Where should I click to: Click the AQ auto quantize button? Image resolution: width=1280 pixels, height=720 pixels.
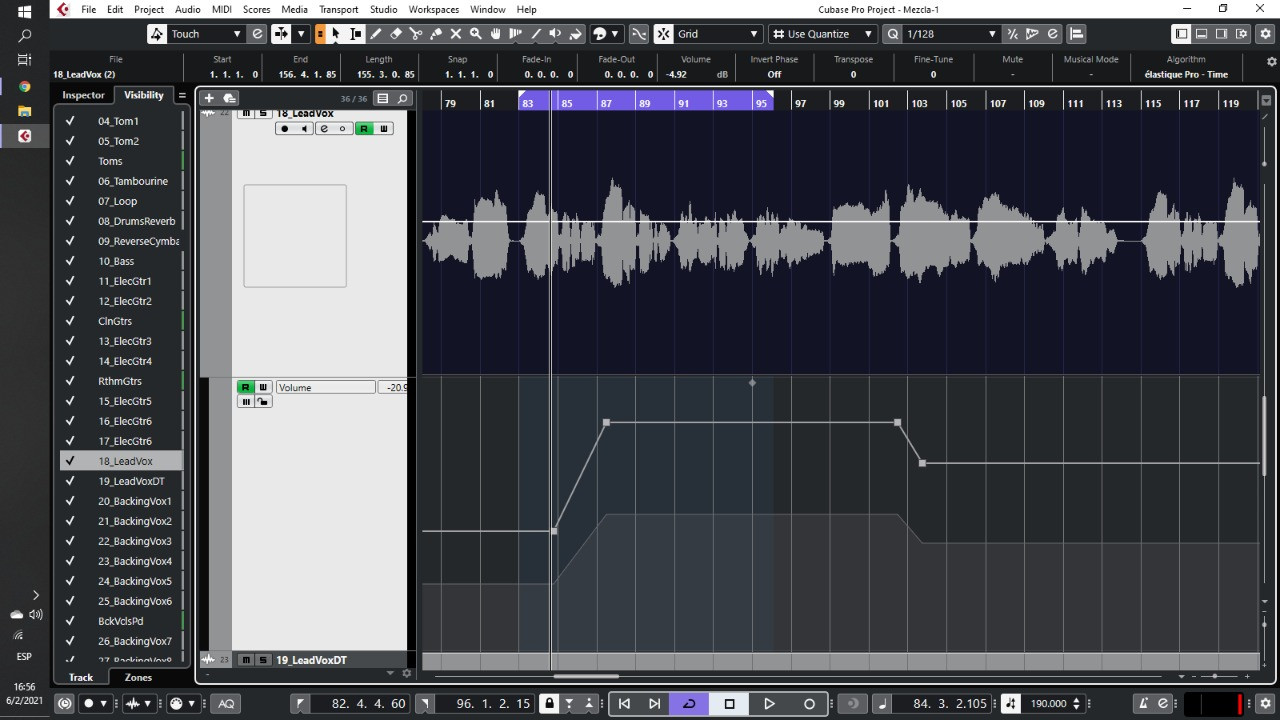coord(226,703)
